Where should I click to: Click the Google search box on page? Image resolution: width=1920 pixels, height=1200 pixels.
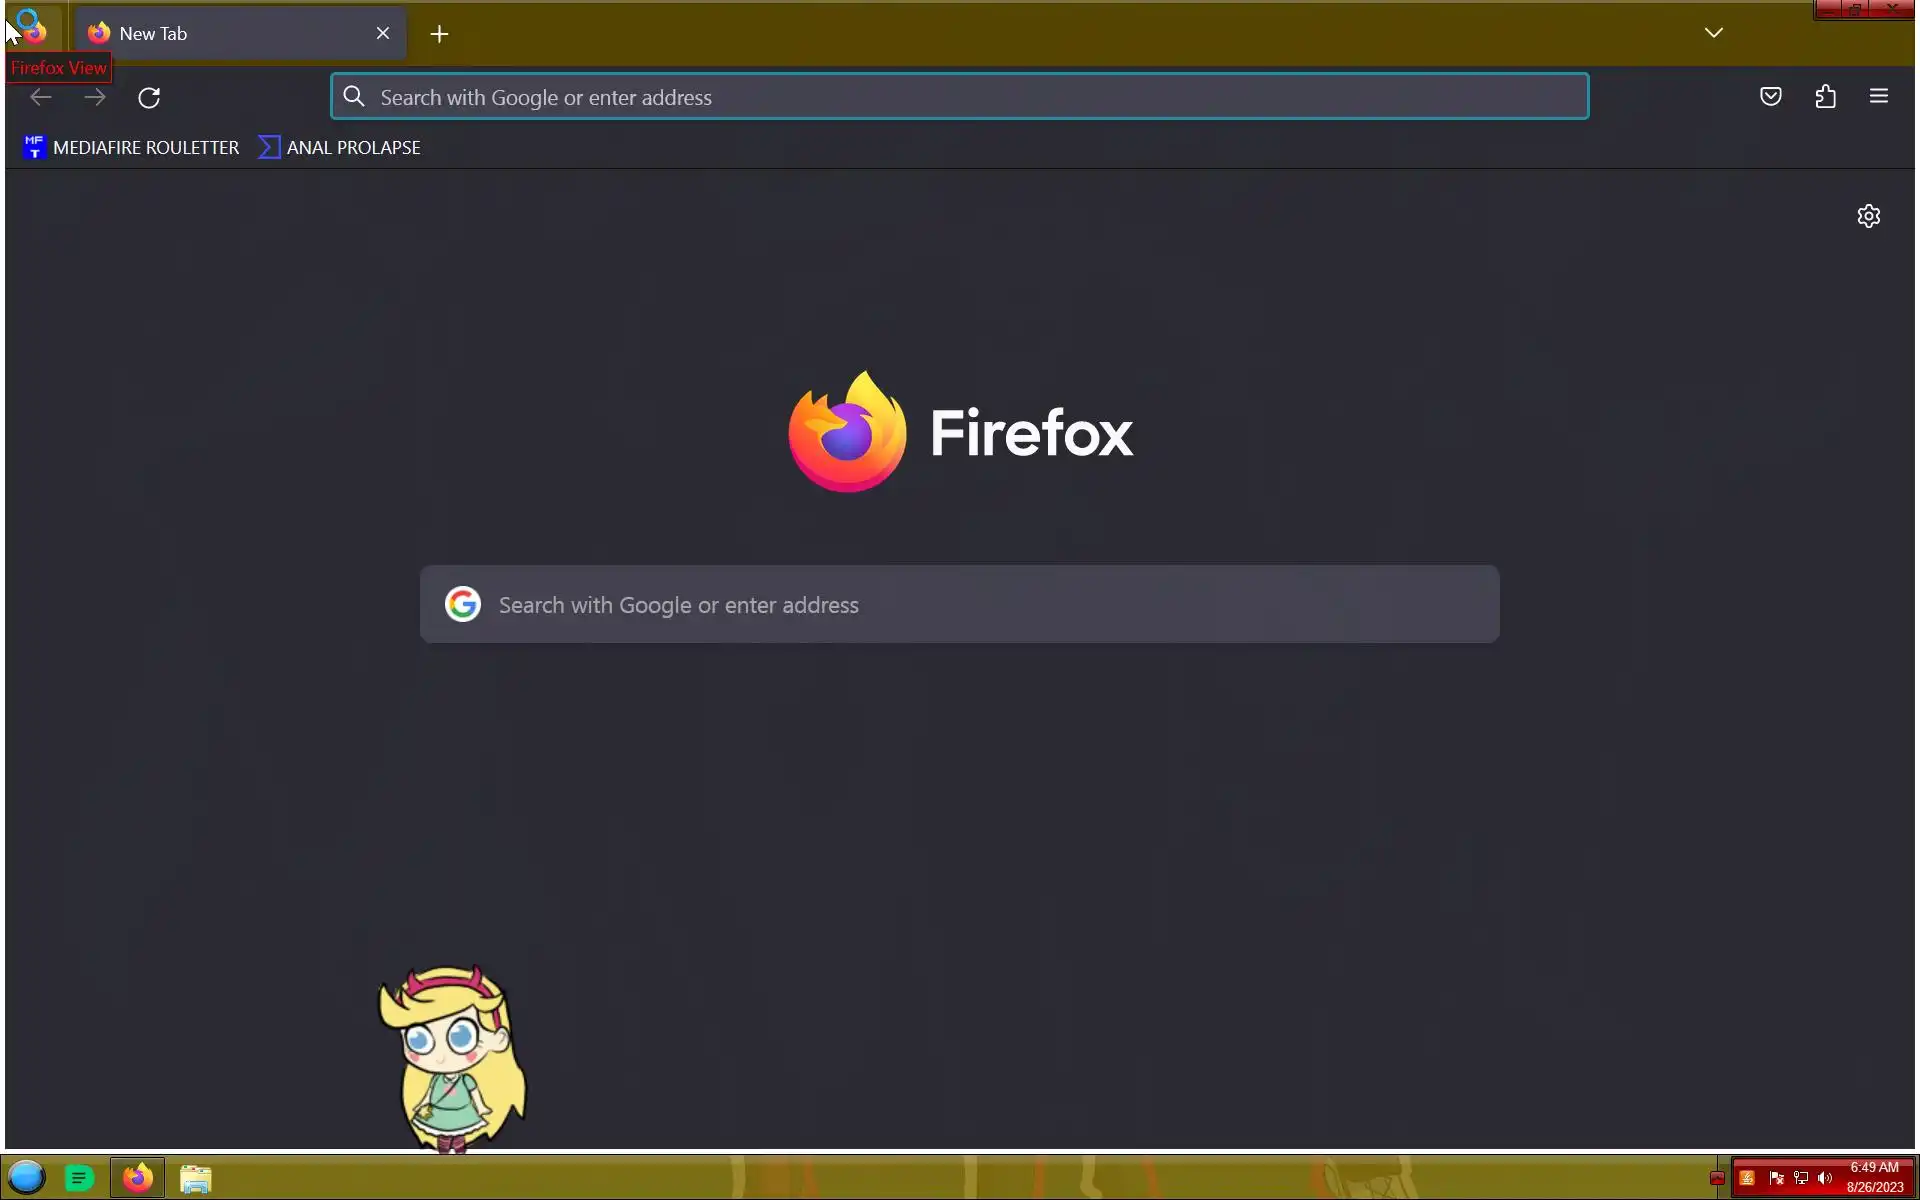point(960,605)
